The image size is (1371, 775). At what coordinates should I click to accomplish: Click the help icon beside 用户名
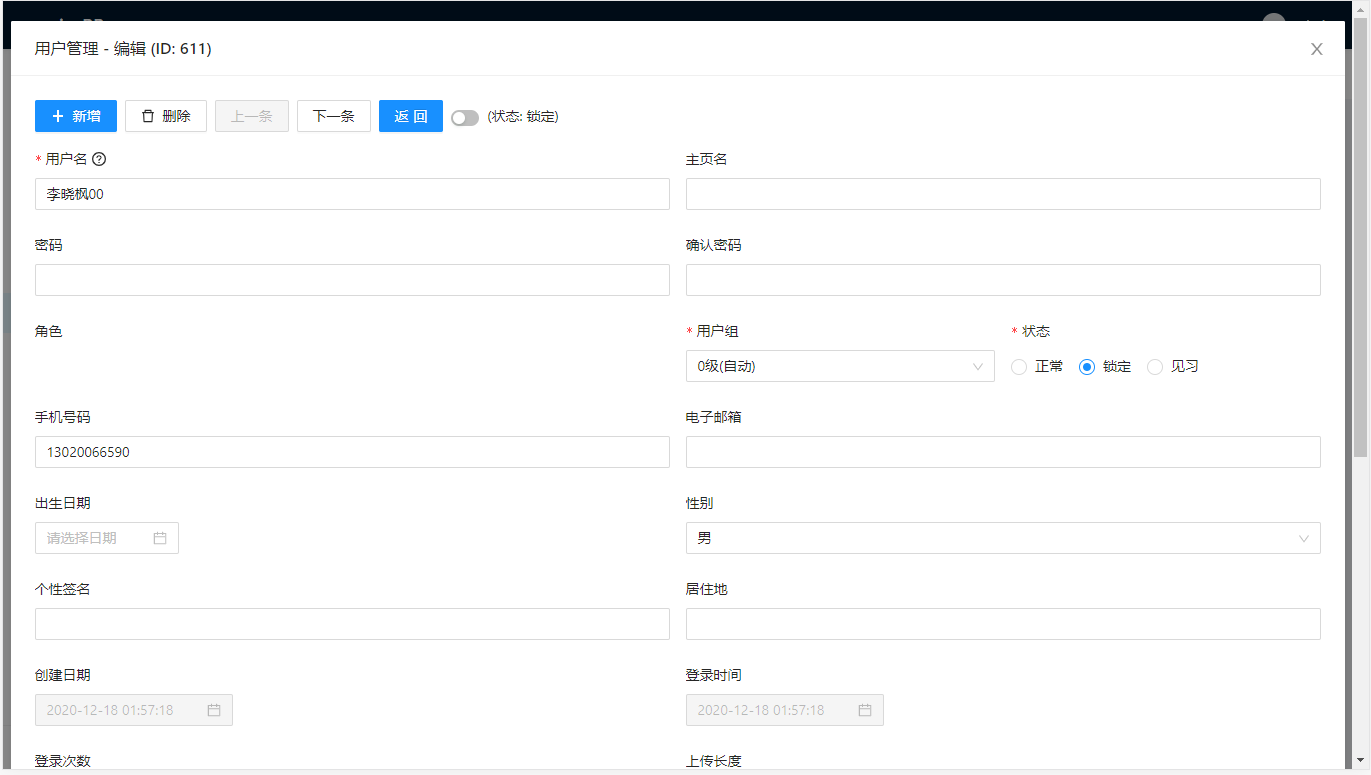tap(99, 159)
